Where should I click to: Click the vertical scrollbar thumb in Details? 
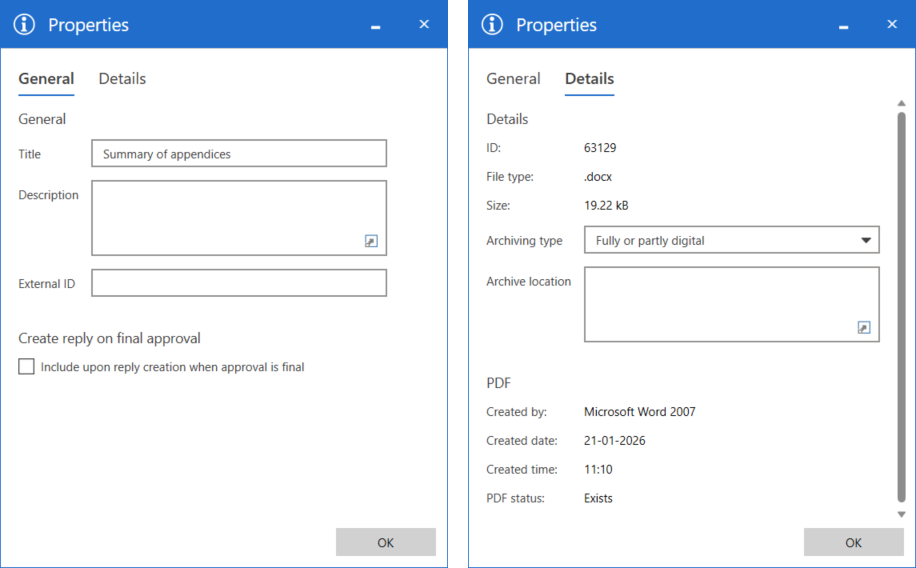[x=901, y=307]
